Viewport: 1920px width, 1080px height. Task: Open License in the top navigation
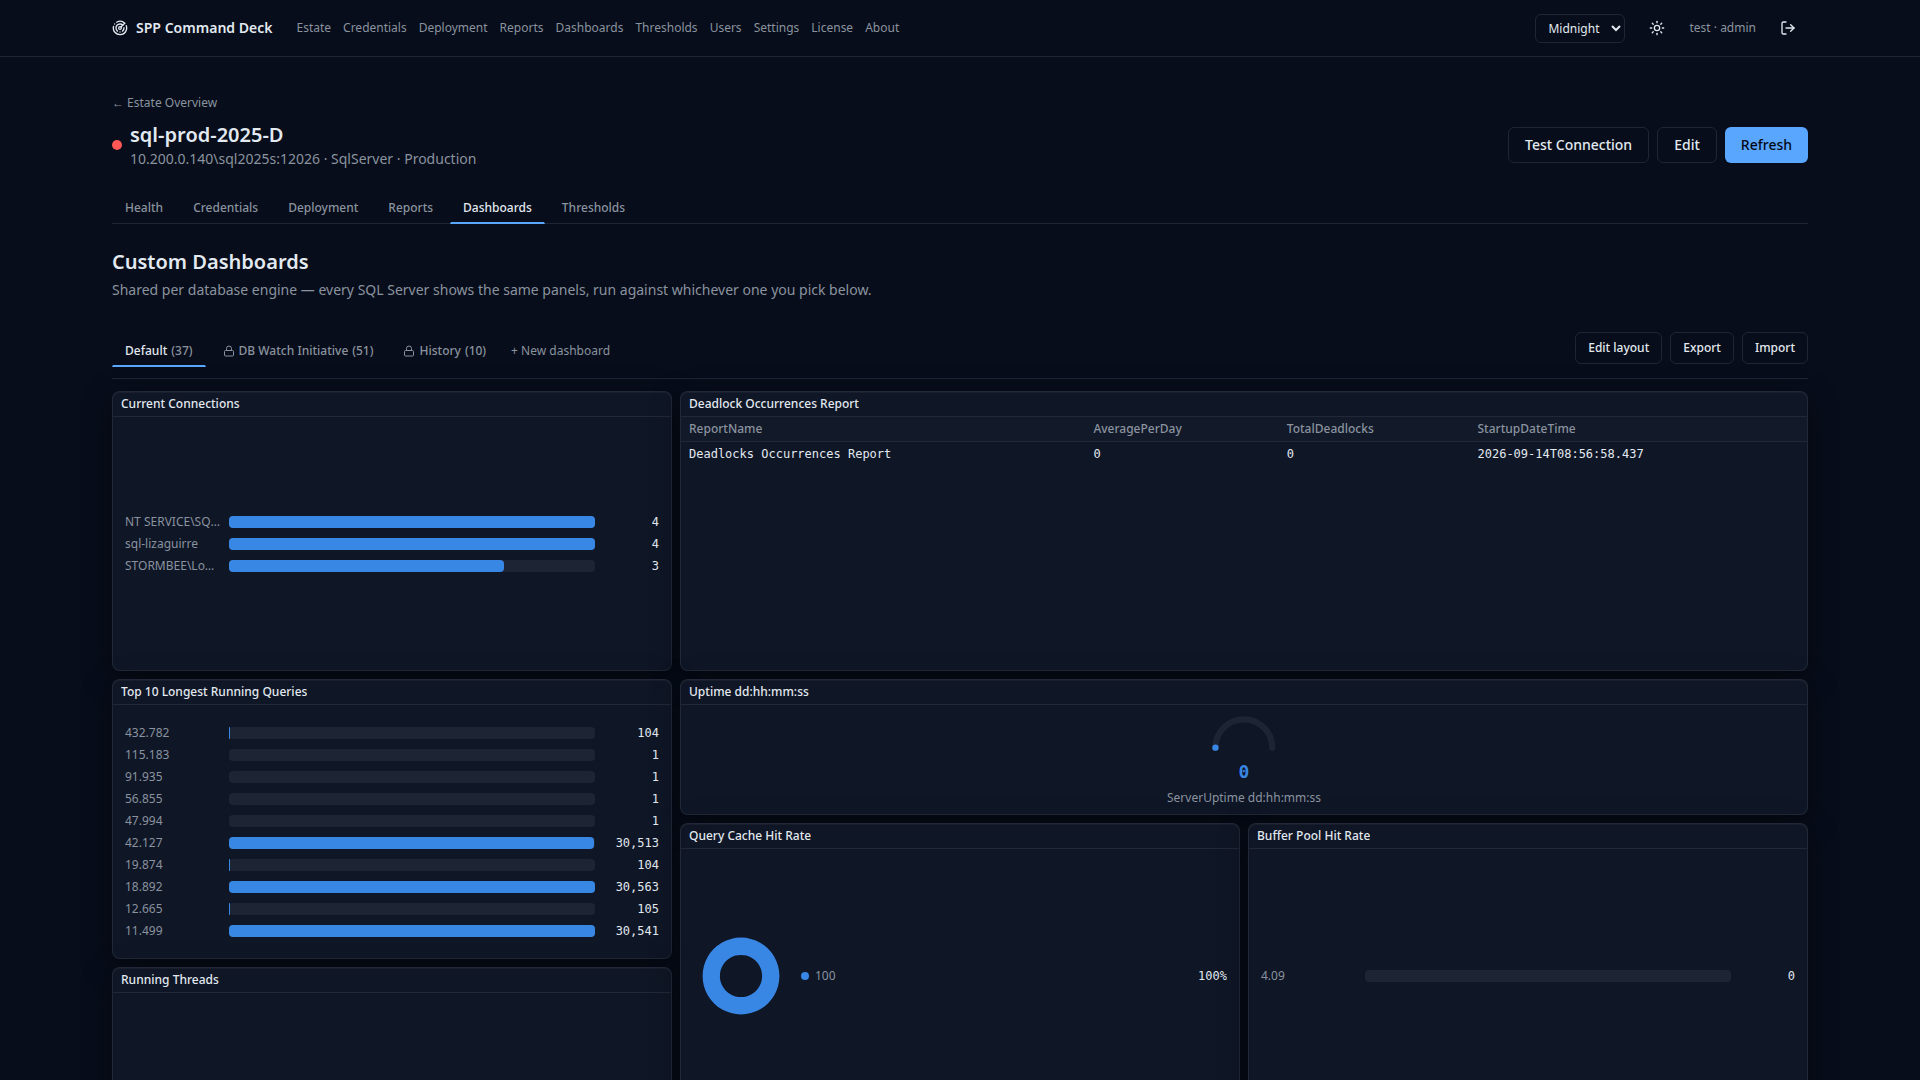(832, 28)
